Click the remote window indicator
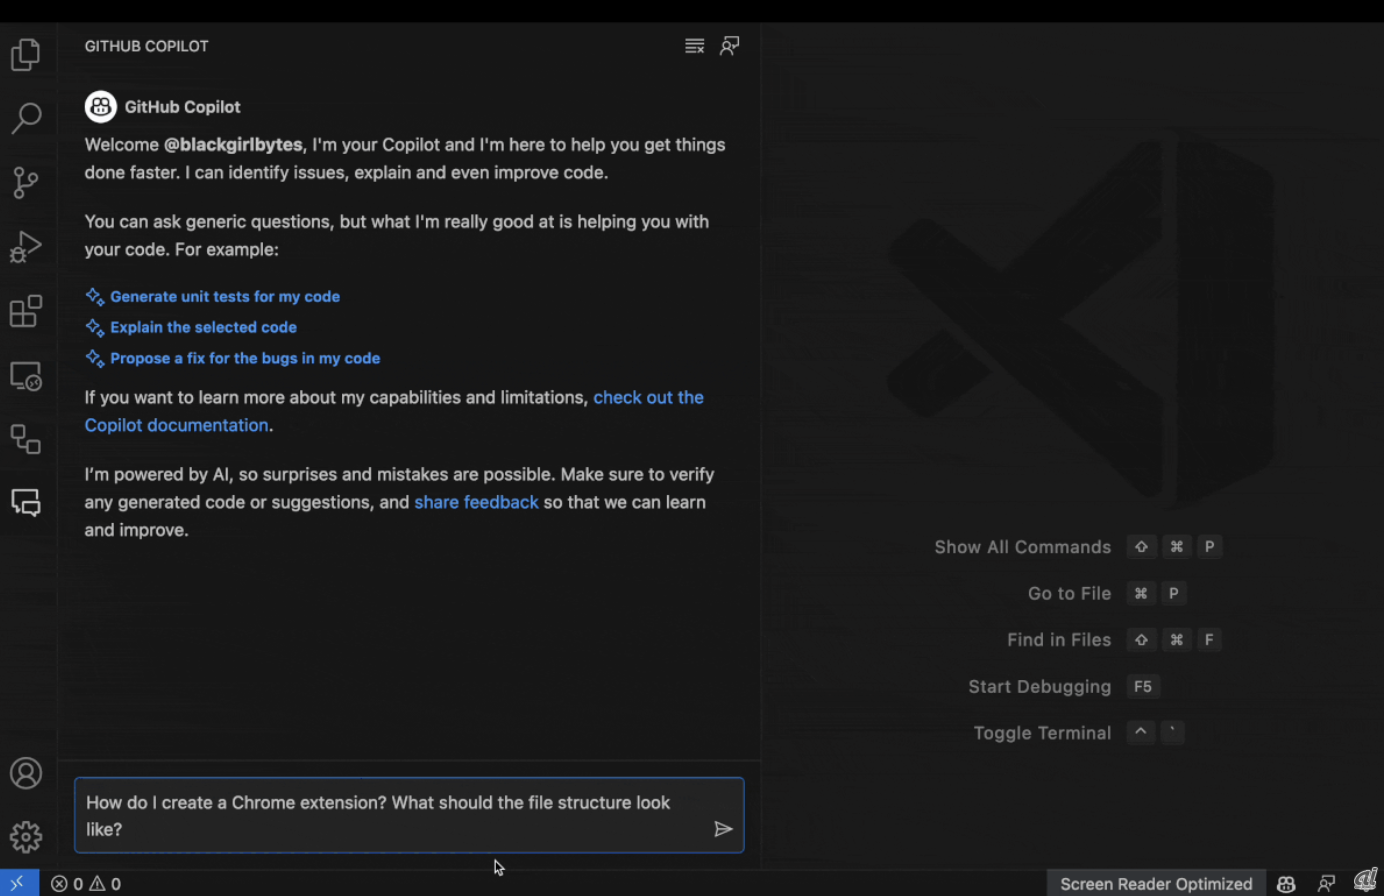Image resolution: width=1384 pixels, height=896 pixels. [x=18, y=884]
